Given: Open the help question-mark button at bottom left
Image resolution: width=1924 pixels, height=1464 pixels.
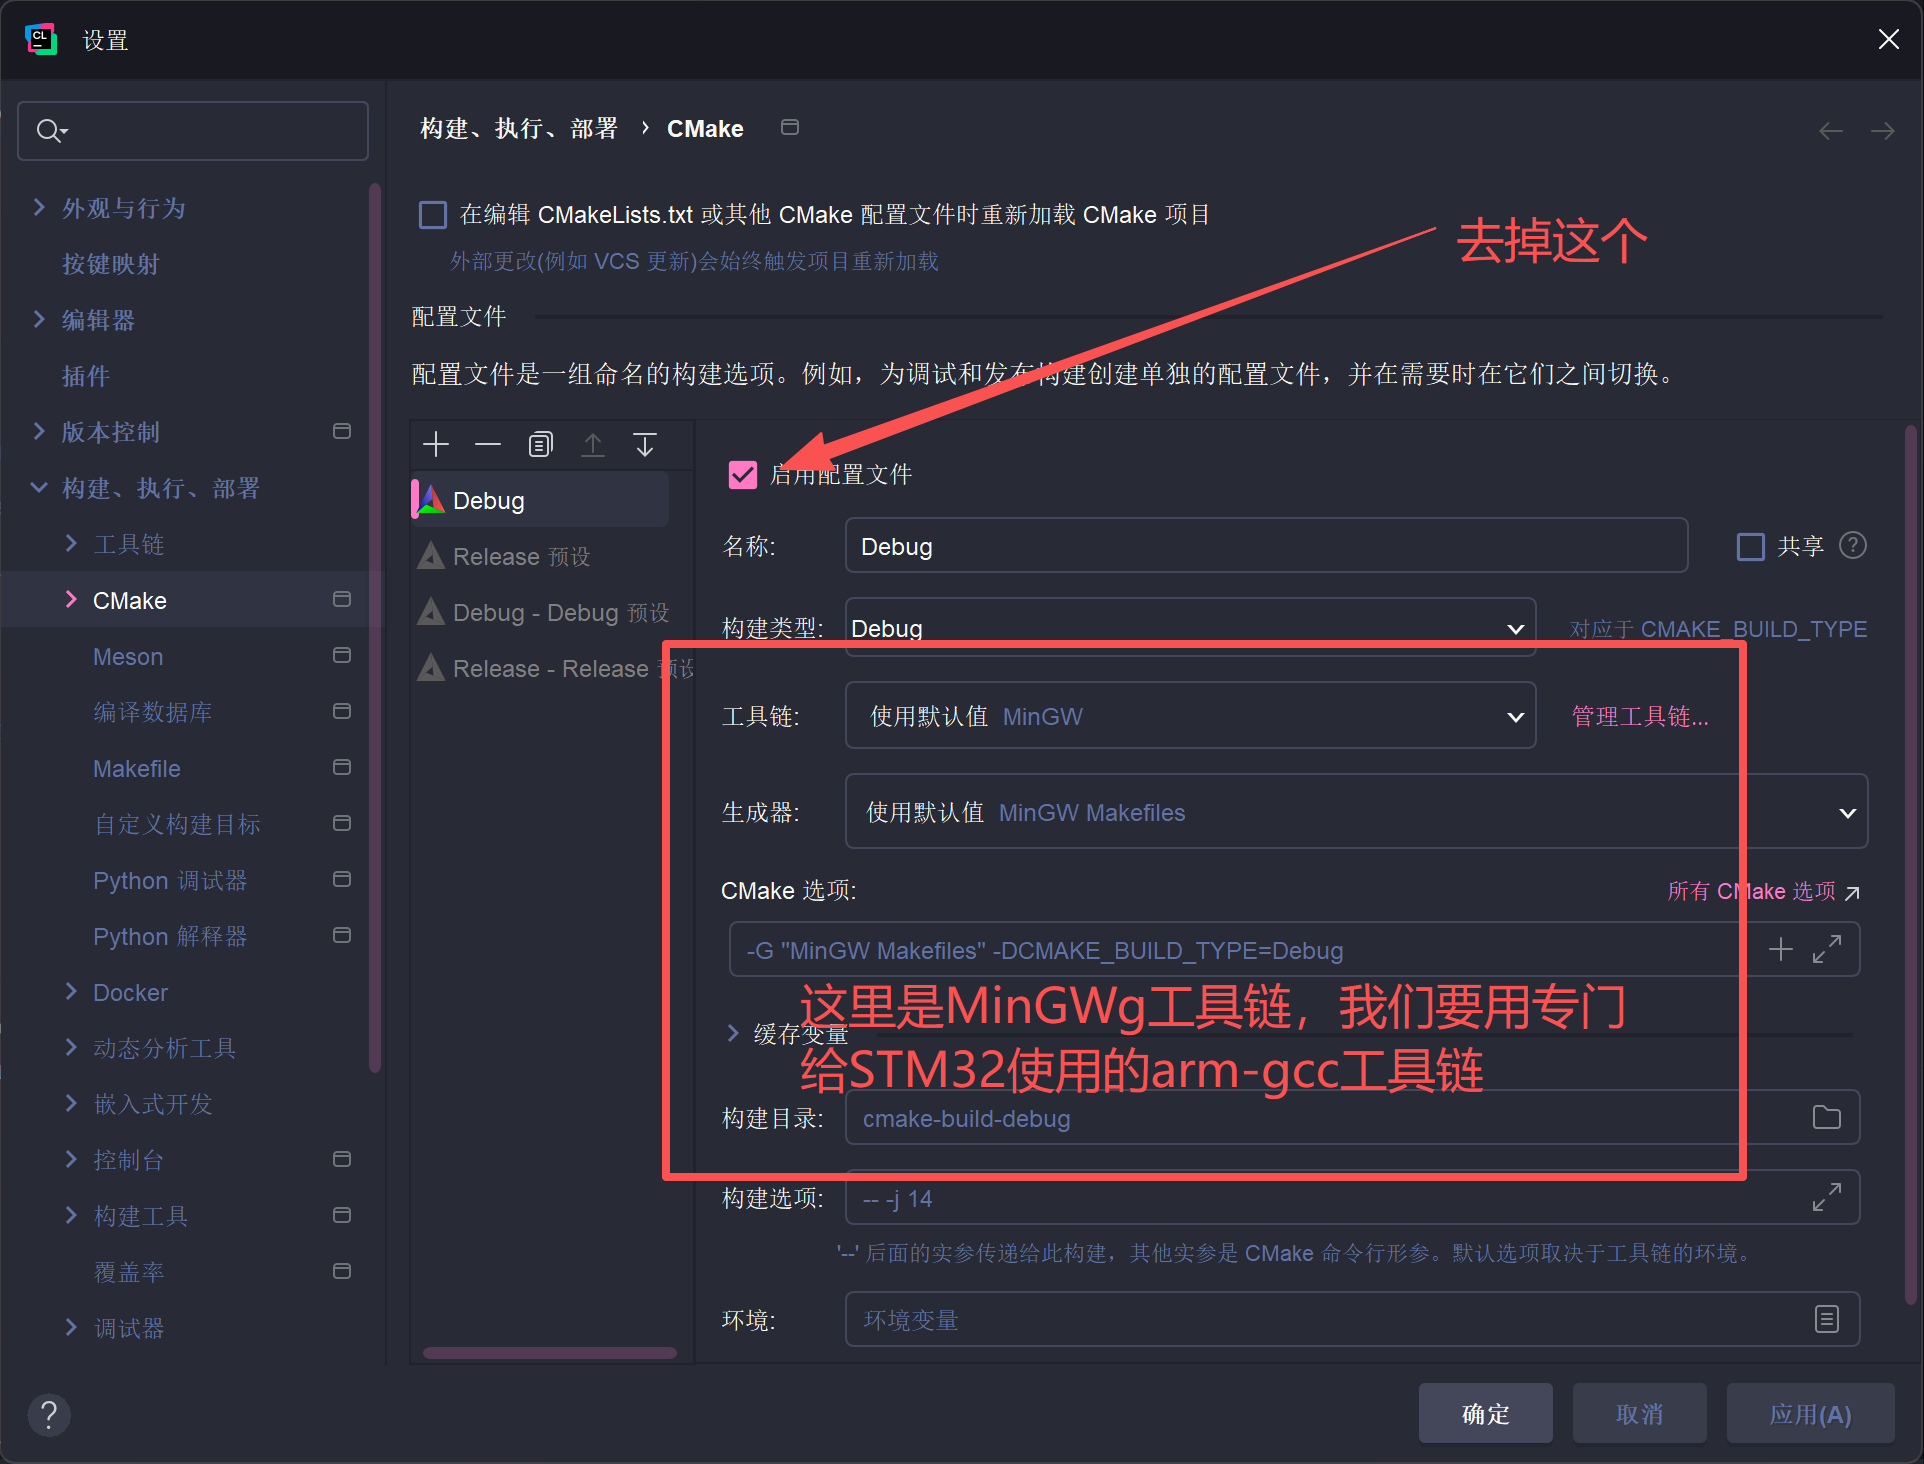Looking at the screenshot, I should [49, 1414].
